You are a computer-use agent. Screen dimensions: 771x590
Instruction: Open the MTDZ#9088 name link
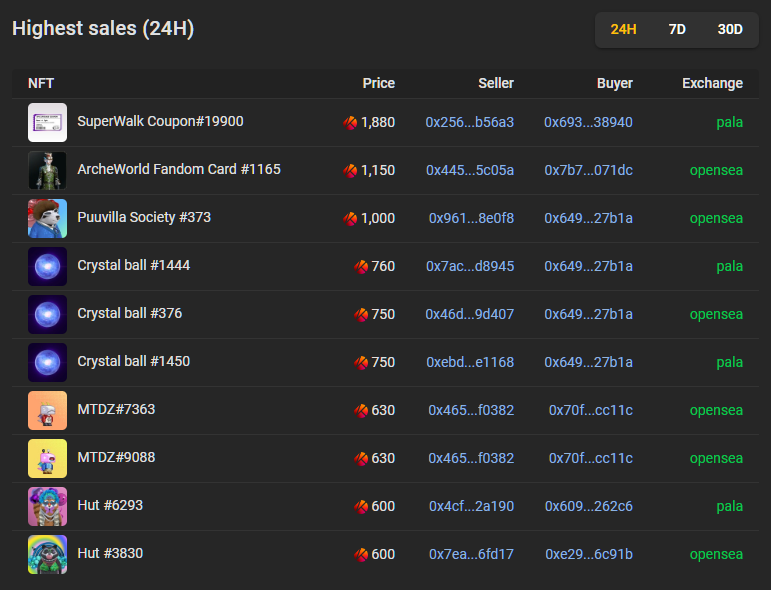pyautogui.click(x=116, y=457)
